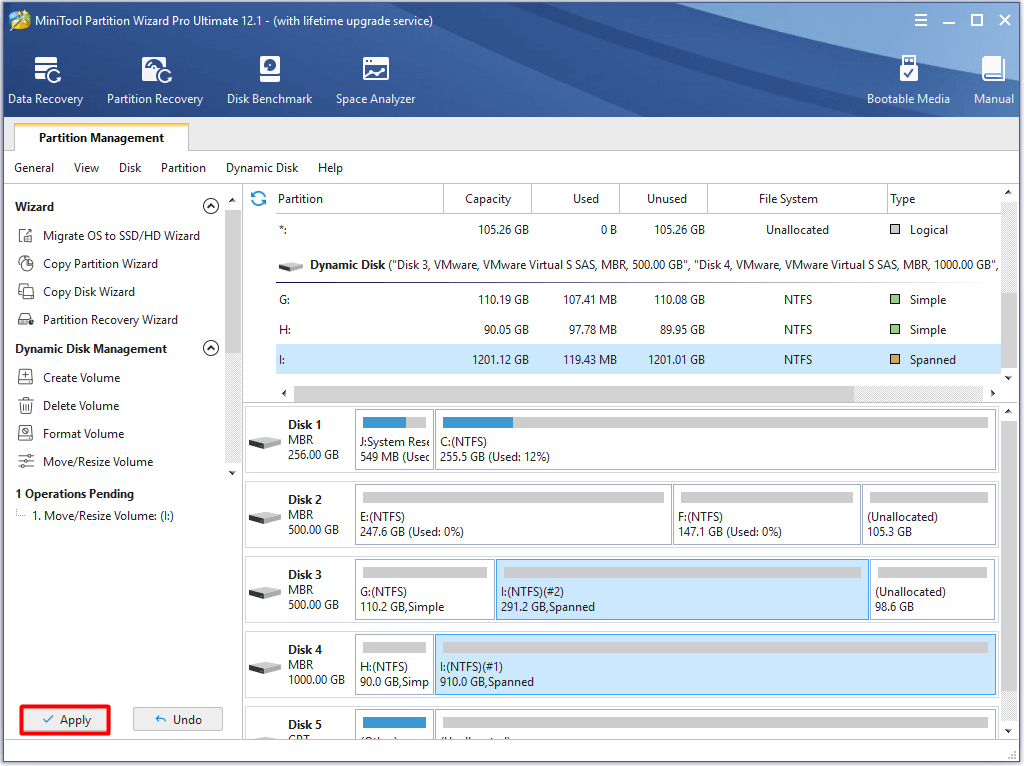
Task: Apply the pending operations
Action: coord(65,720)
